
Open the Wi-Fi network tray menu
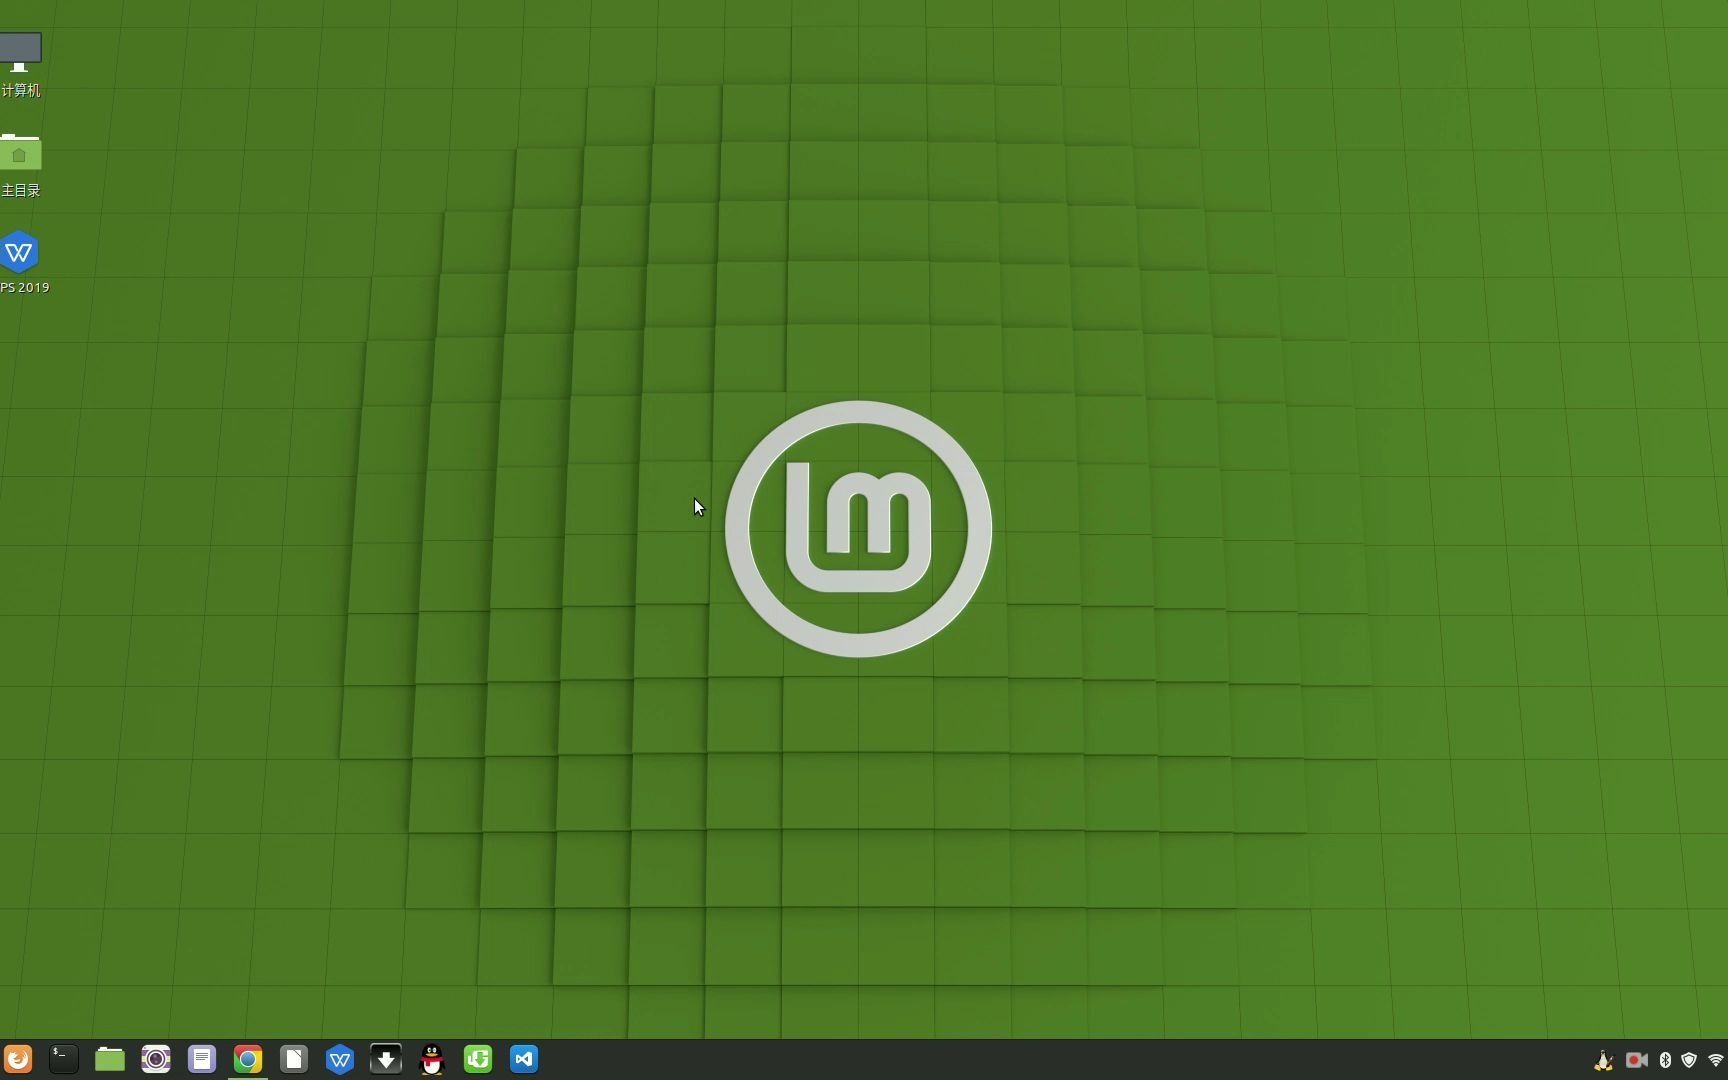tap(1715, 1060)
